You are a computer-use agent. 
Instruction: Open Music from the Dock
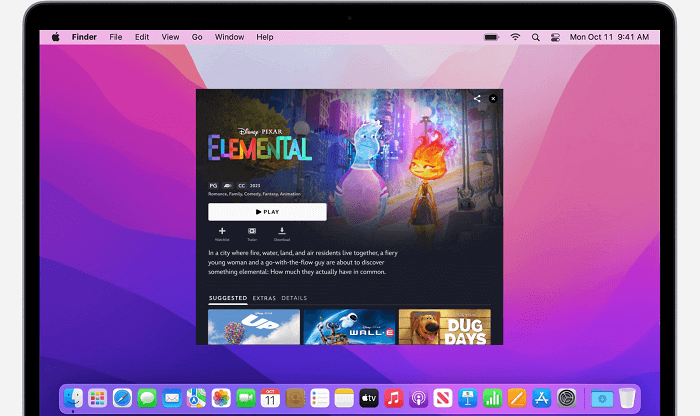click(x=394, y=398)
